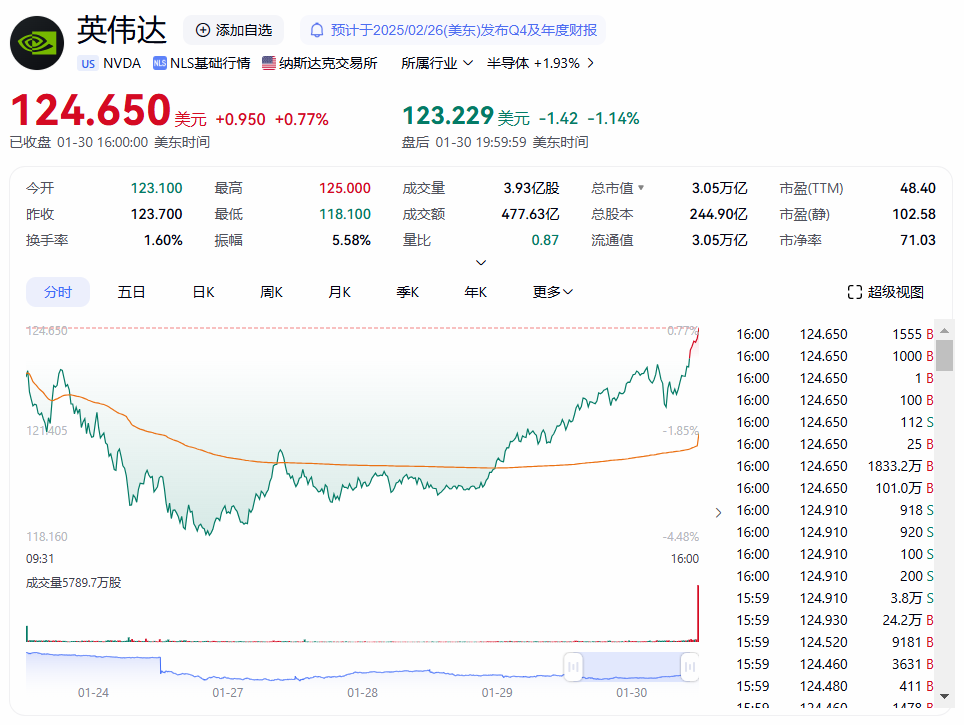Click the 1555 trade row at top

point(835,334)
